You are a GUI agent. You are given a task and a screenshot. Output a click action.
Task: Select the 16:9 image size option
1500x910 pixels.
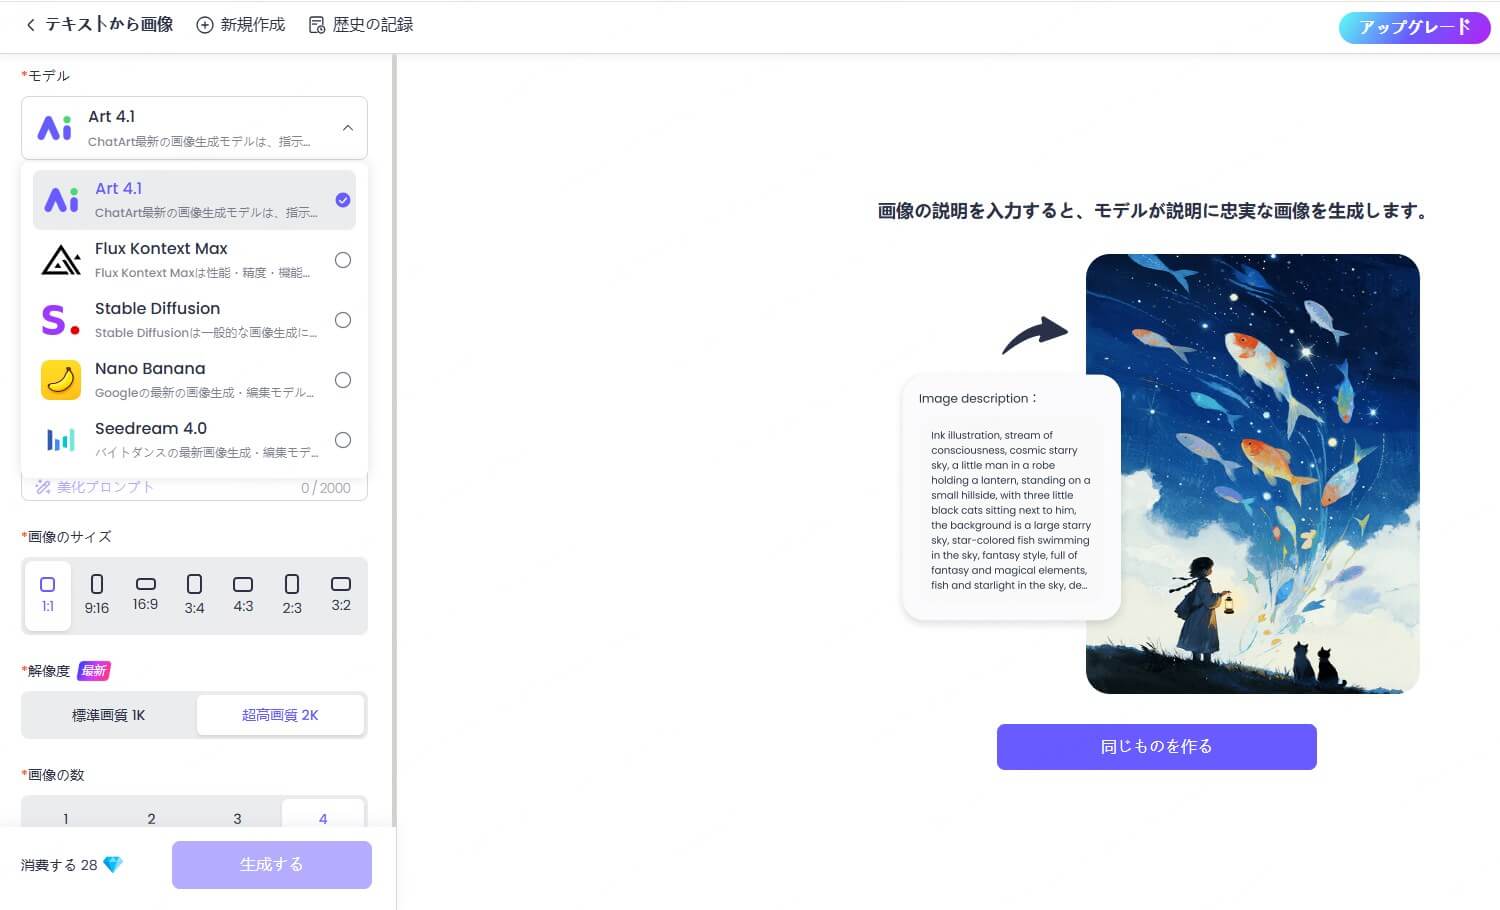[x=145, y=595]
